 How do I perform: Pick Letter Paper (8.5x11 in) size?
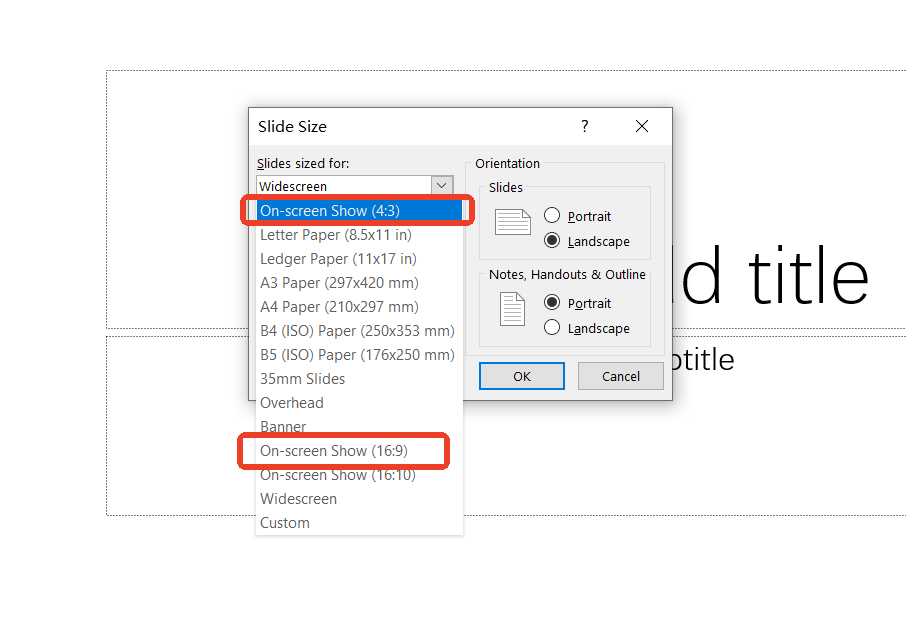336,235
